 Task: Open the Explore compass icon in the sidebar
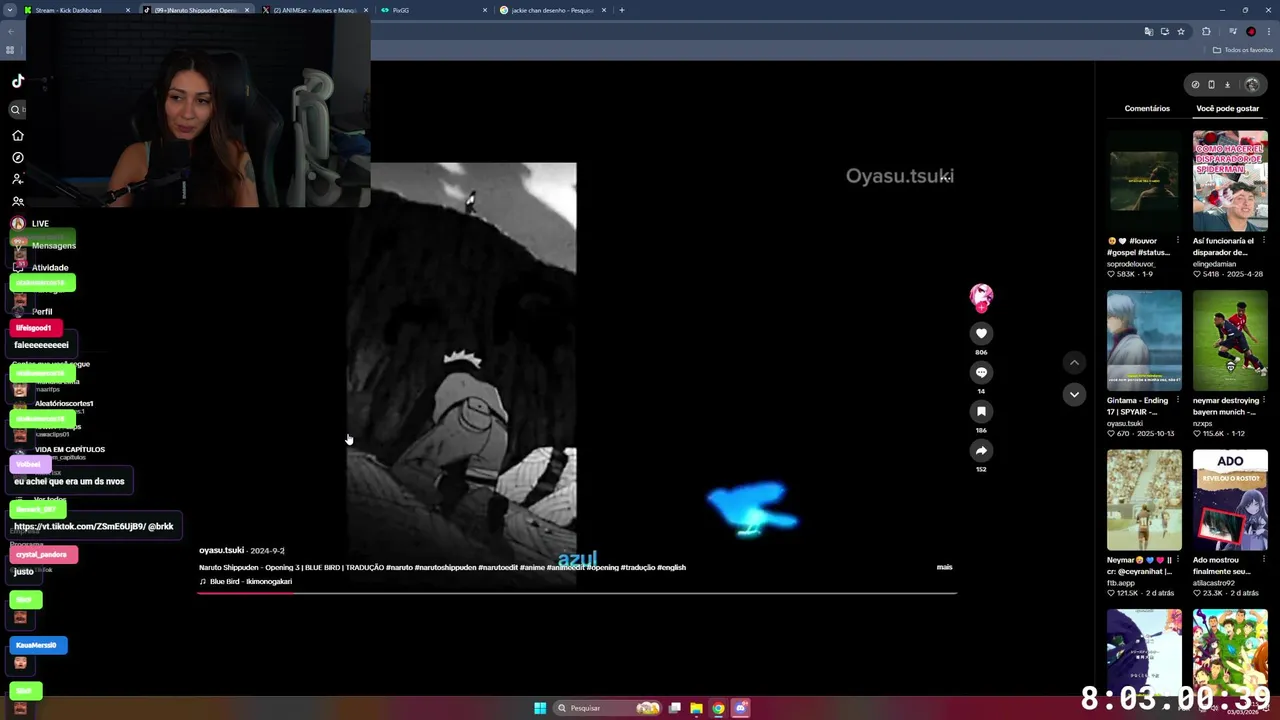[x=17, y=157]
